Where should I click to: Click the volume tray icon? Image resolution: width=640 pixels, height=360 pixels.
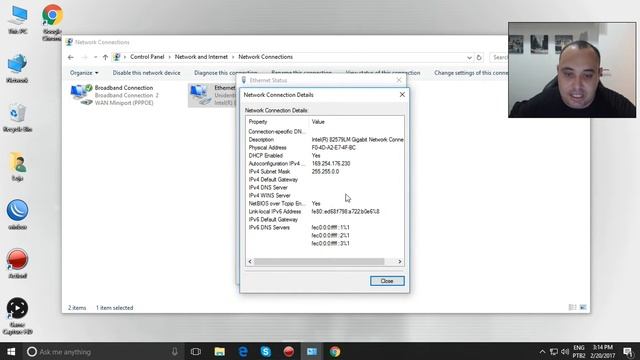pos(565,352)
